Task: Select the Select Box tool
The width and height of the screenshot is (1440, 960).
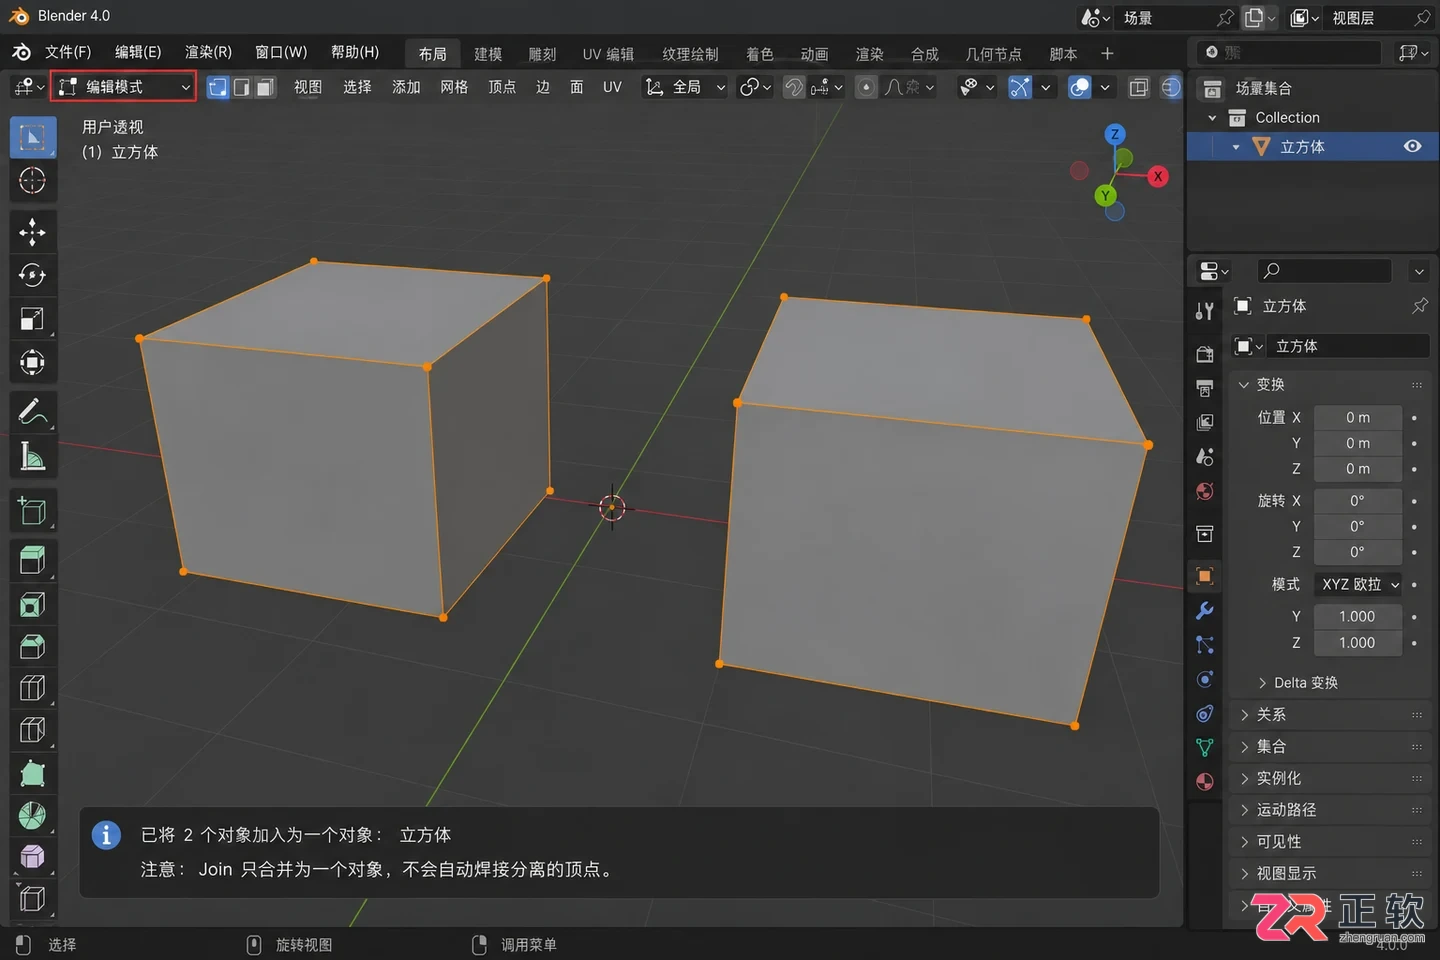Action: coord(33,138)
